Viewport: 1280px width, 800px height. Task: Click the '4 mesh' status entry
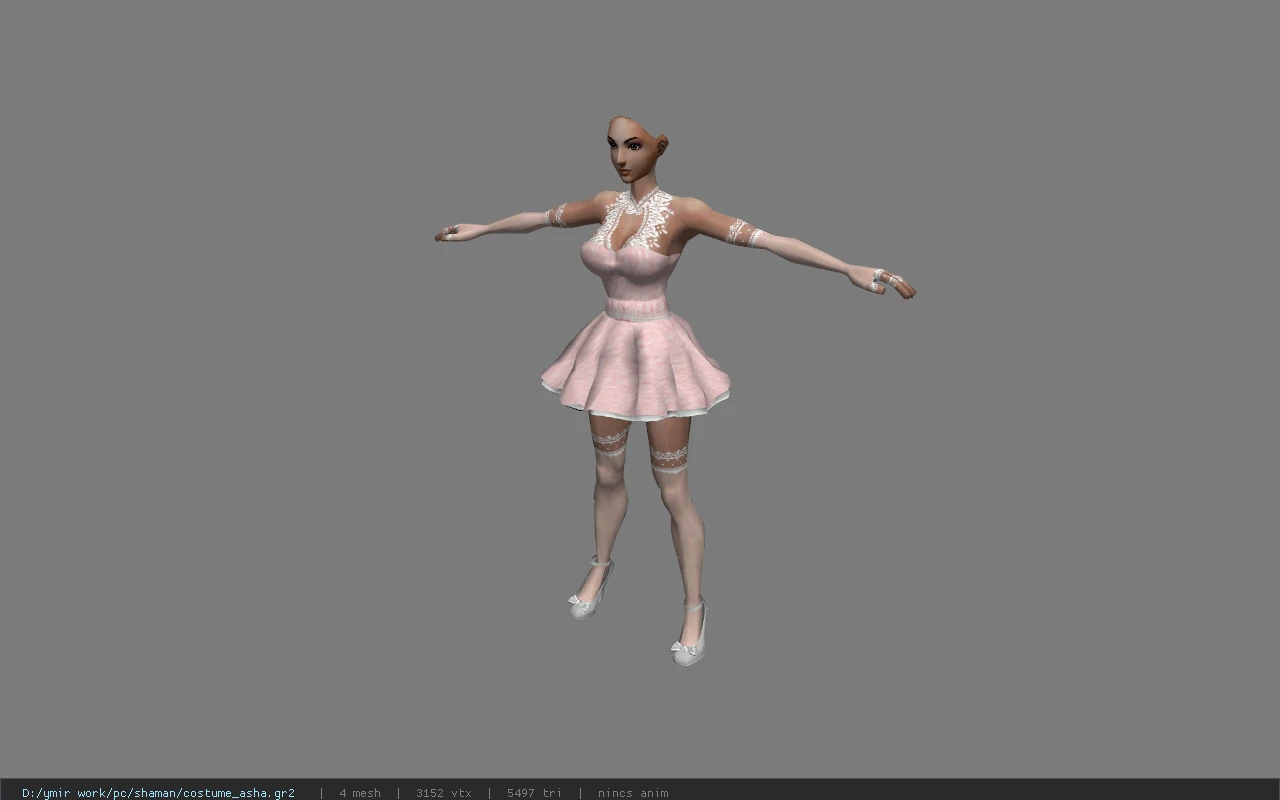pyautogui.click(x=360, y=793)
